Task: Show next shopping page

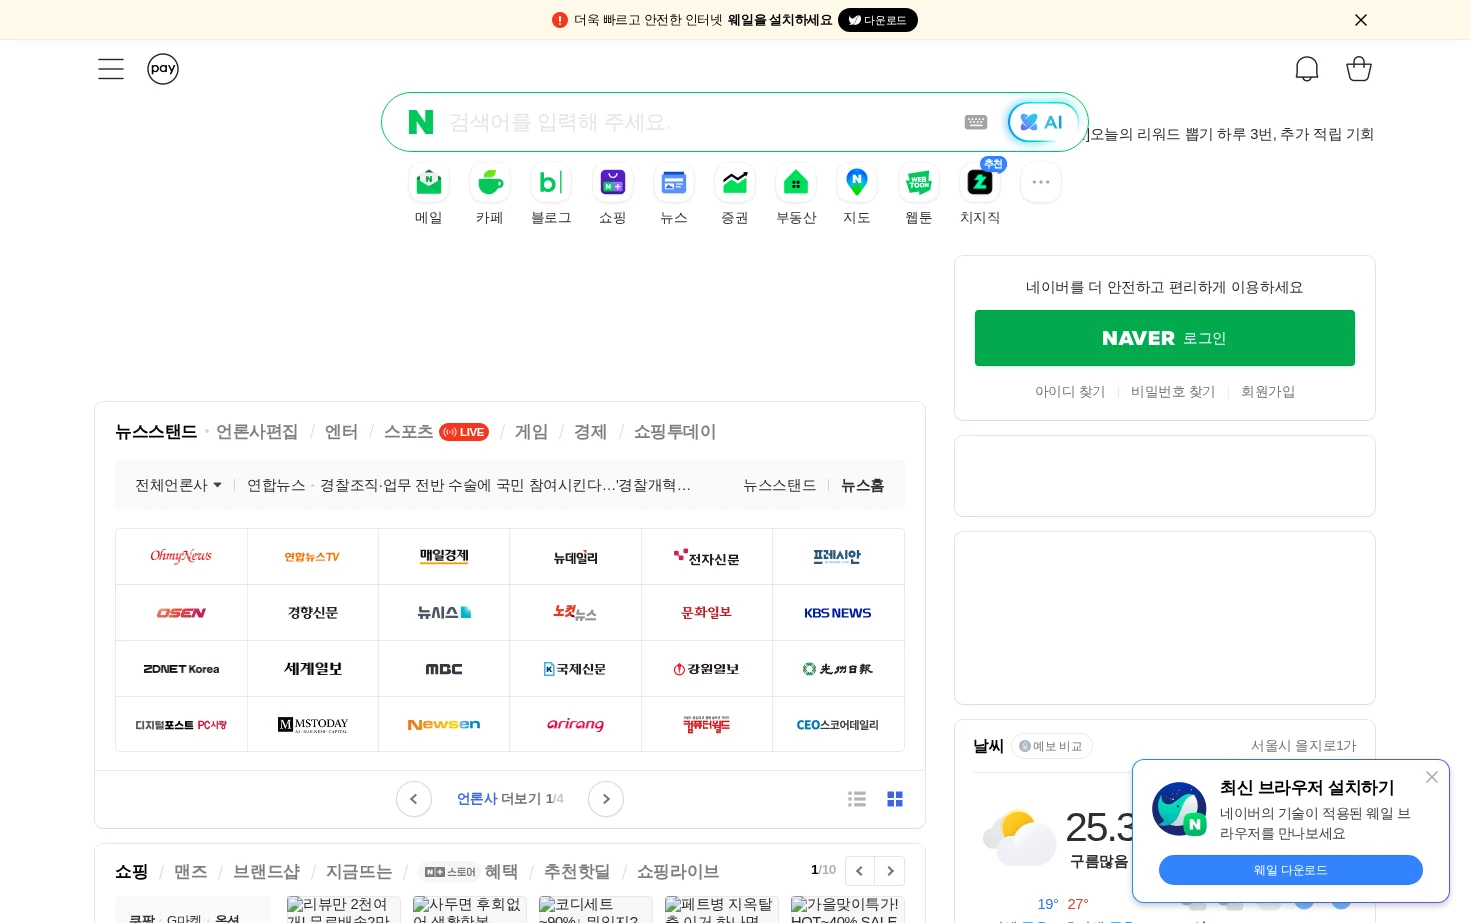Action: (890, 871)
